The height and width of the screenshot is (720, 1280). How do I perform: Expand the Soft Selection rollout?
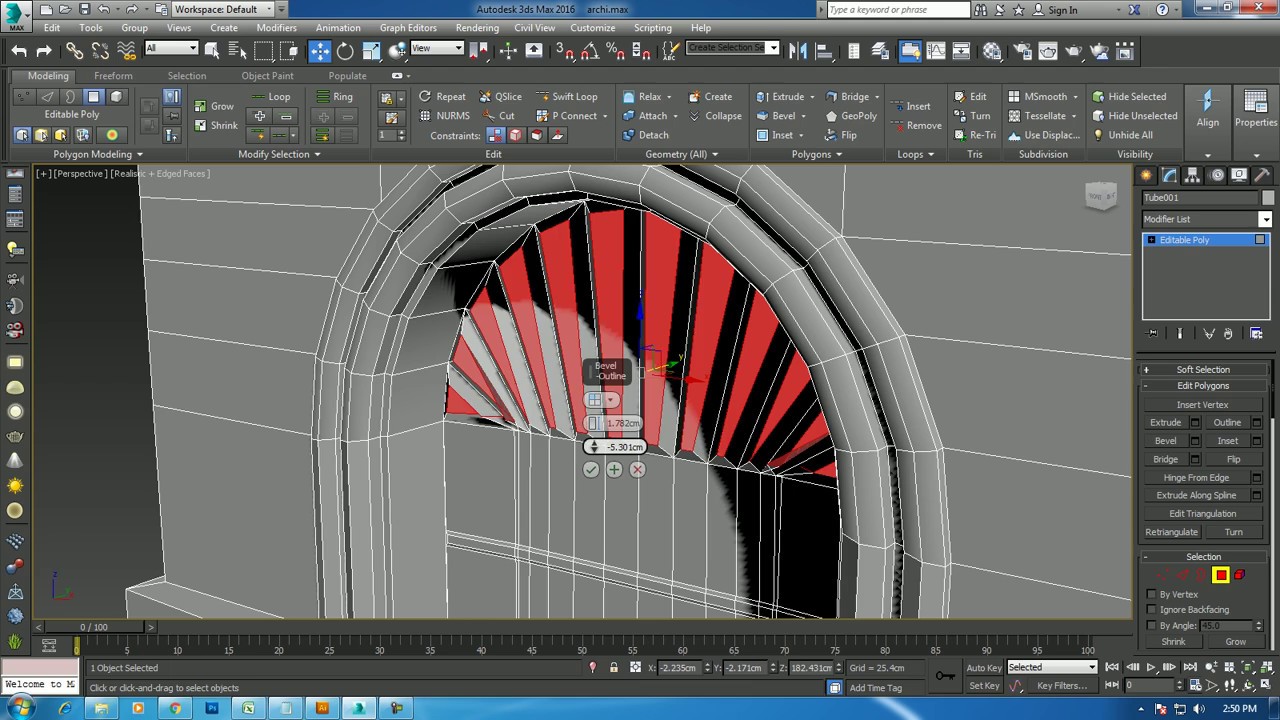tap(1203, 370)
